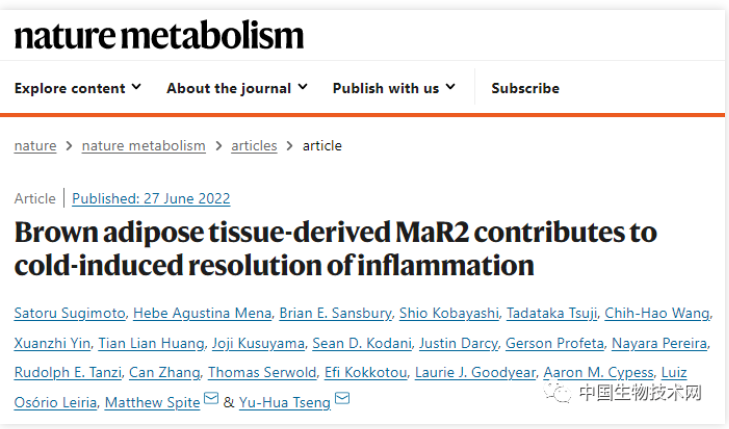Open articles breadcrumb link
The image size is (729, 429).
coord(254,146)
